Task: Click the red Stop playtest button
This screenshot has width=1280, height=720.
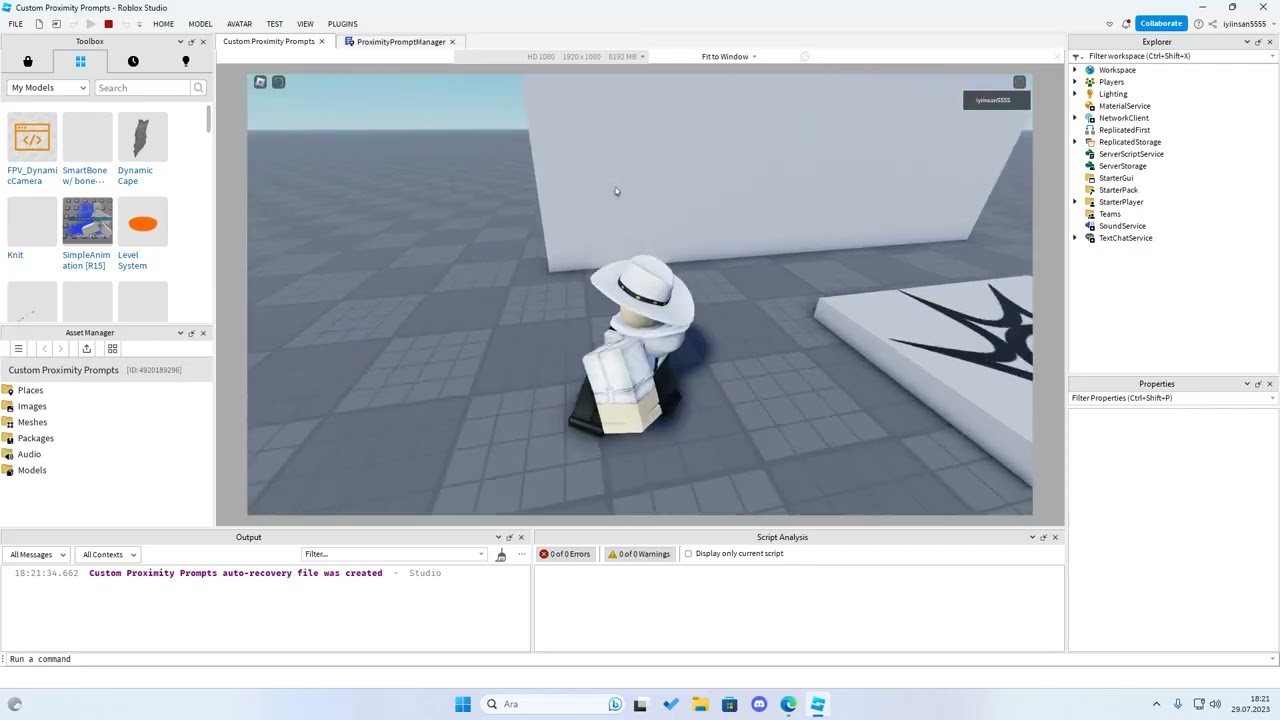Action: [108, 24]
